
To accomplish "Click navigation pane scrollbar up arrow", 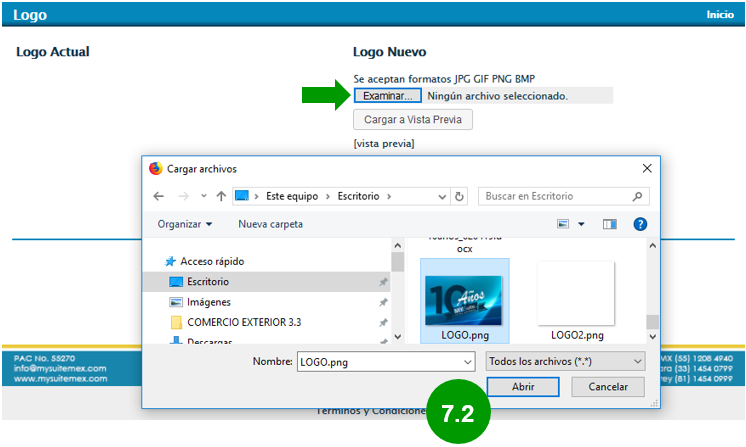I will 398,246.
